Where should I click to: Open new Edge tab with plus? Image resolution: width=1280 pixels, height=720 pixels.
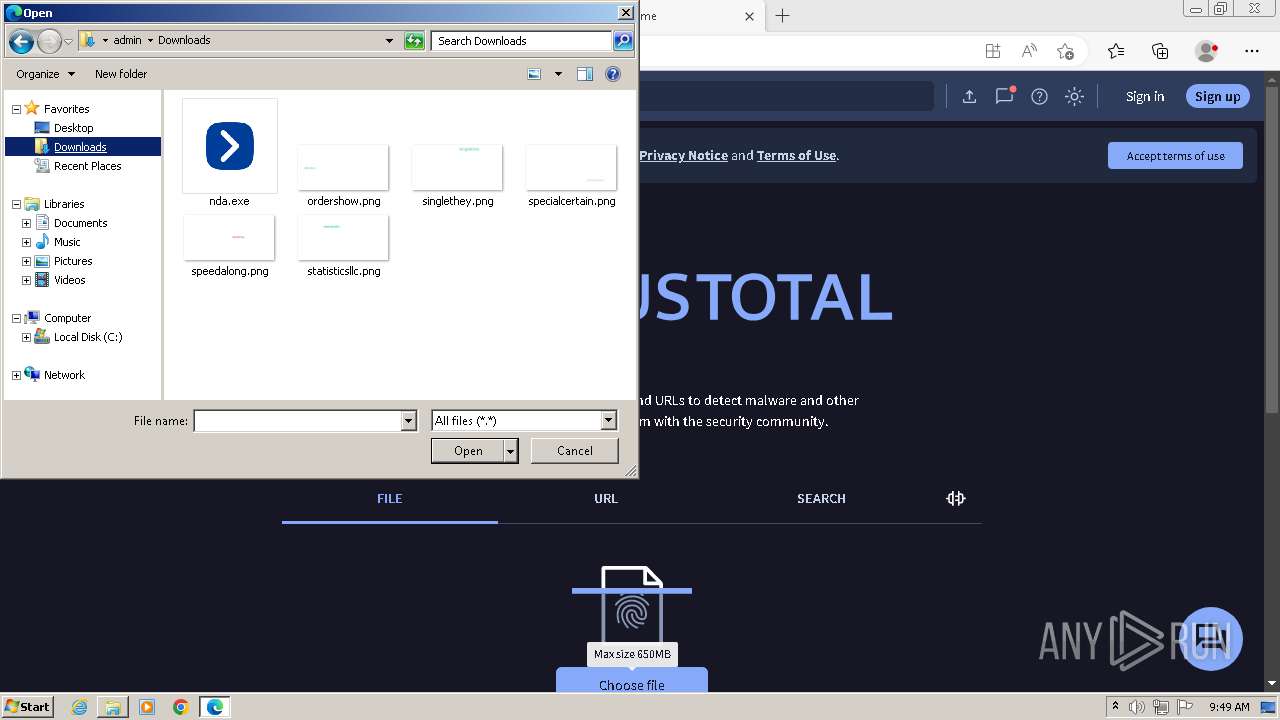[783, 16]
